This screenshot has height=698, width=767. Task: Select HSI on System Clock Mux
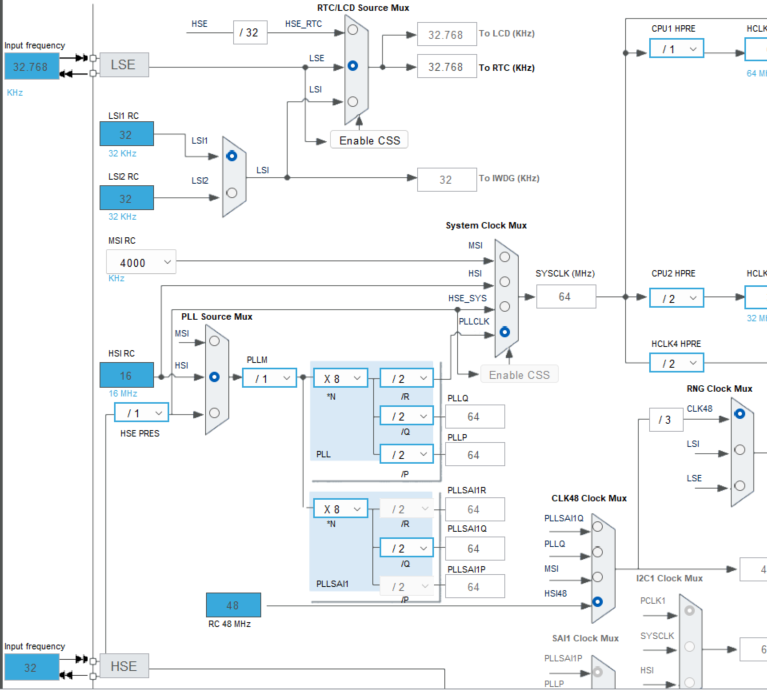tap(505, 282)
